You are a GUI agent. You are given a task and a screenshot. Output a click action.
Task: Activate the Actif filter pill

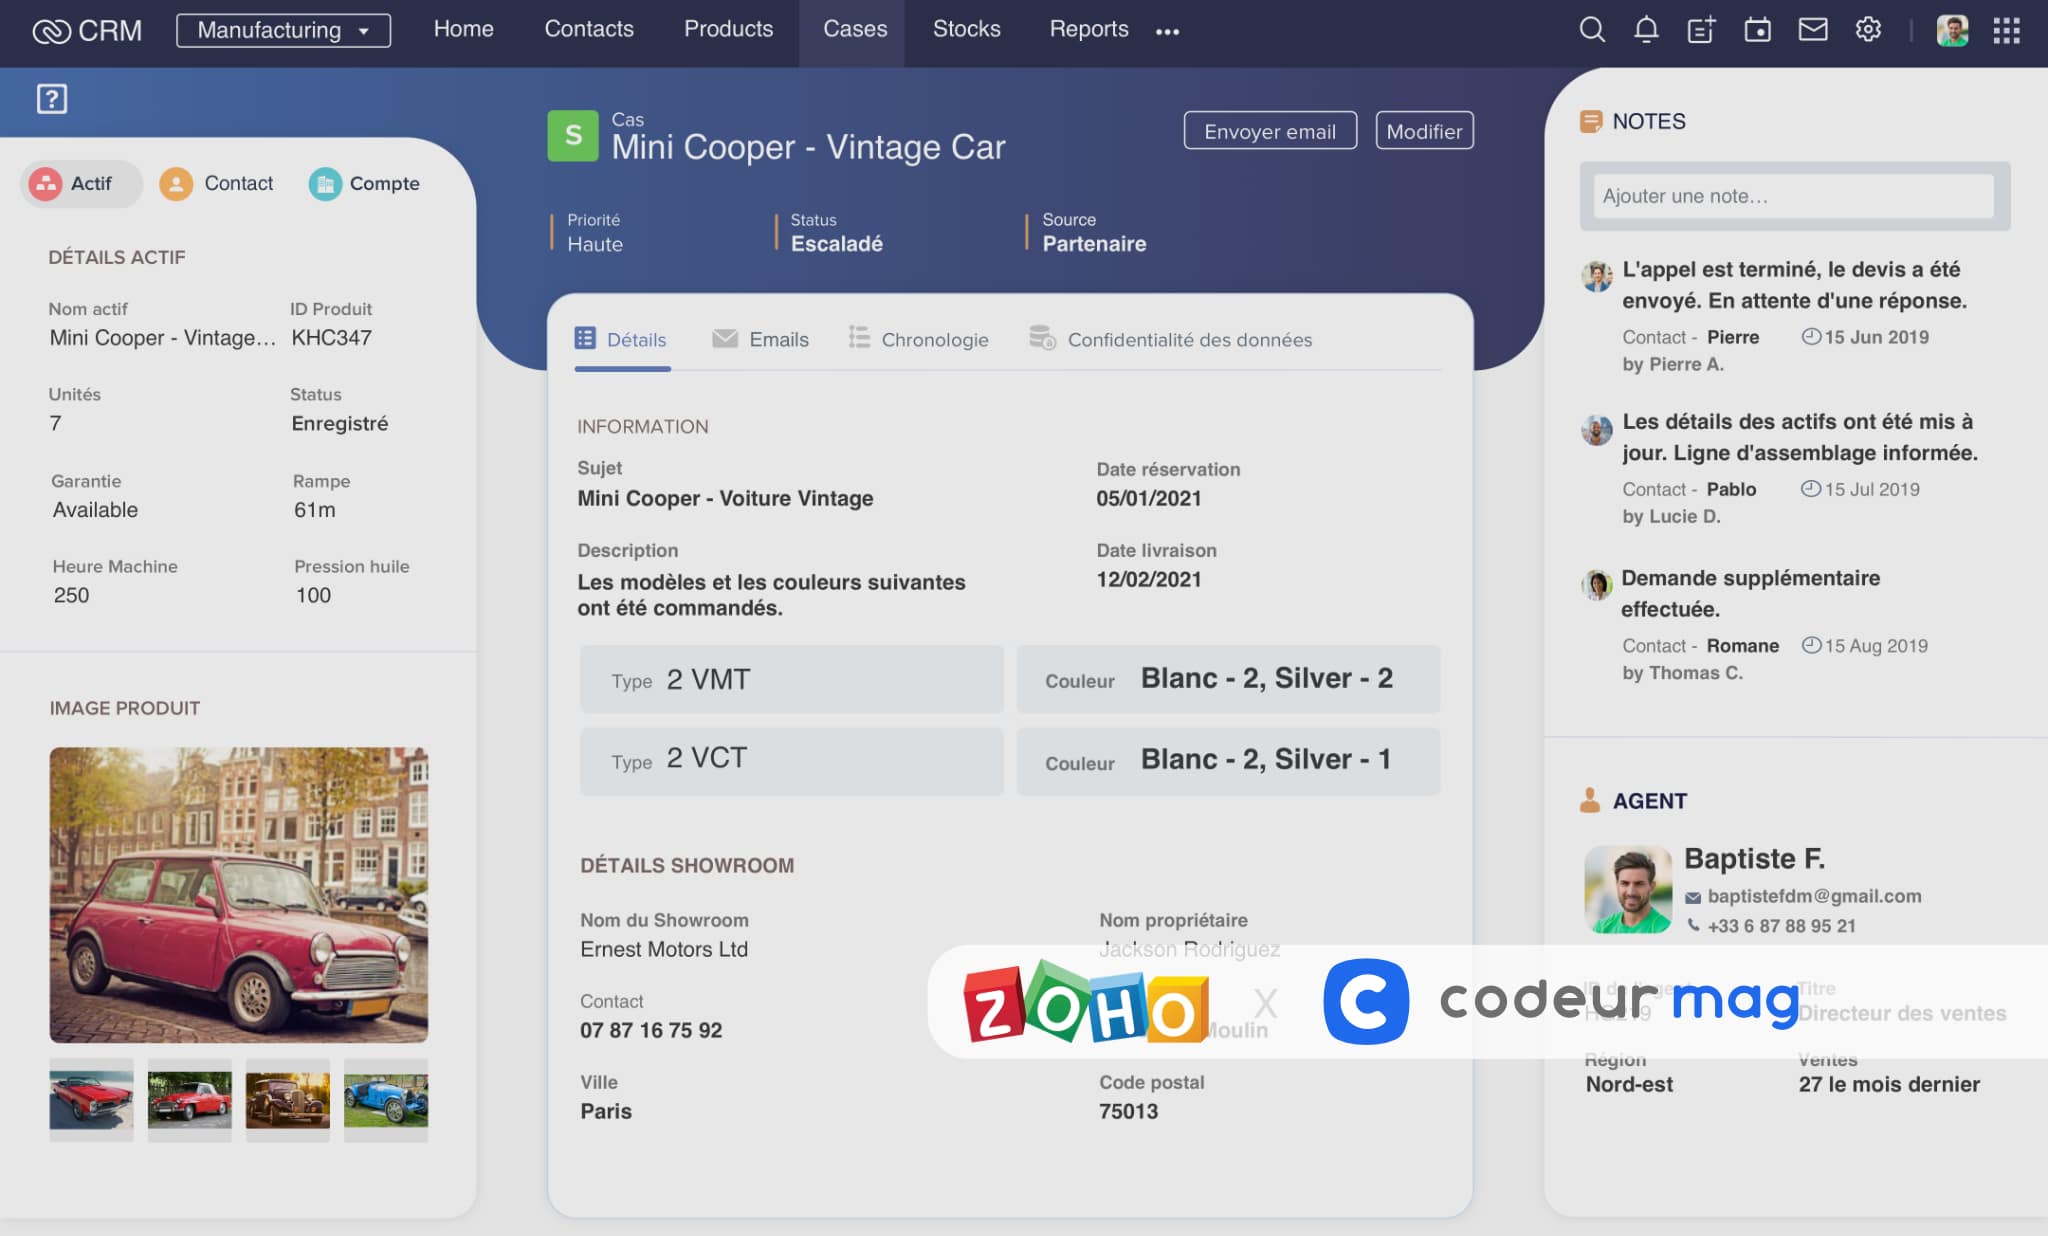pos(80,183)
